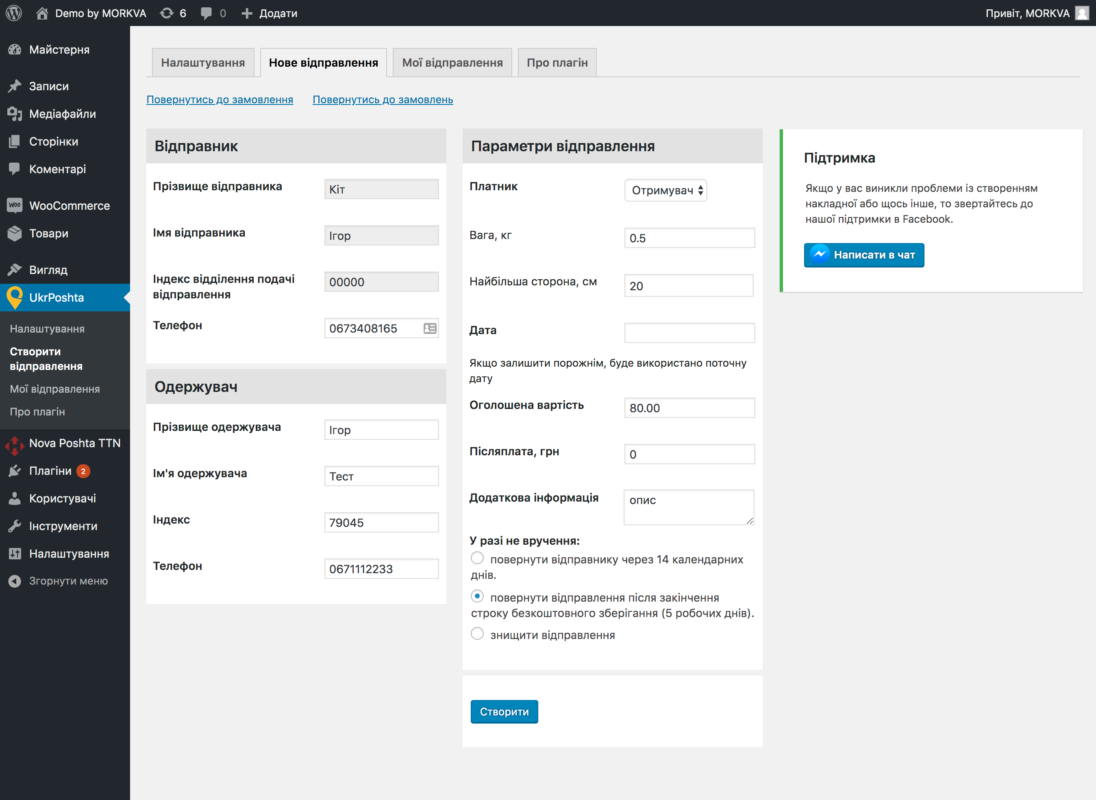
Task: Click the Ім'я одержувача field with Тест
Action: point(382,476)
